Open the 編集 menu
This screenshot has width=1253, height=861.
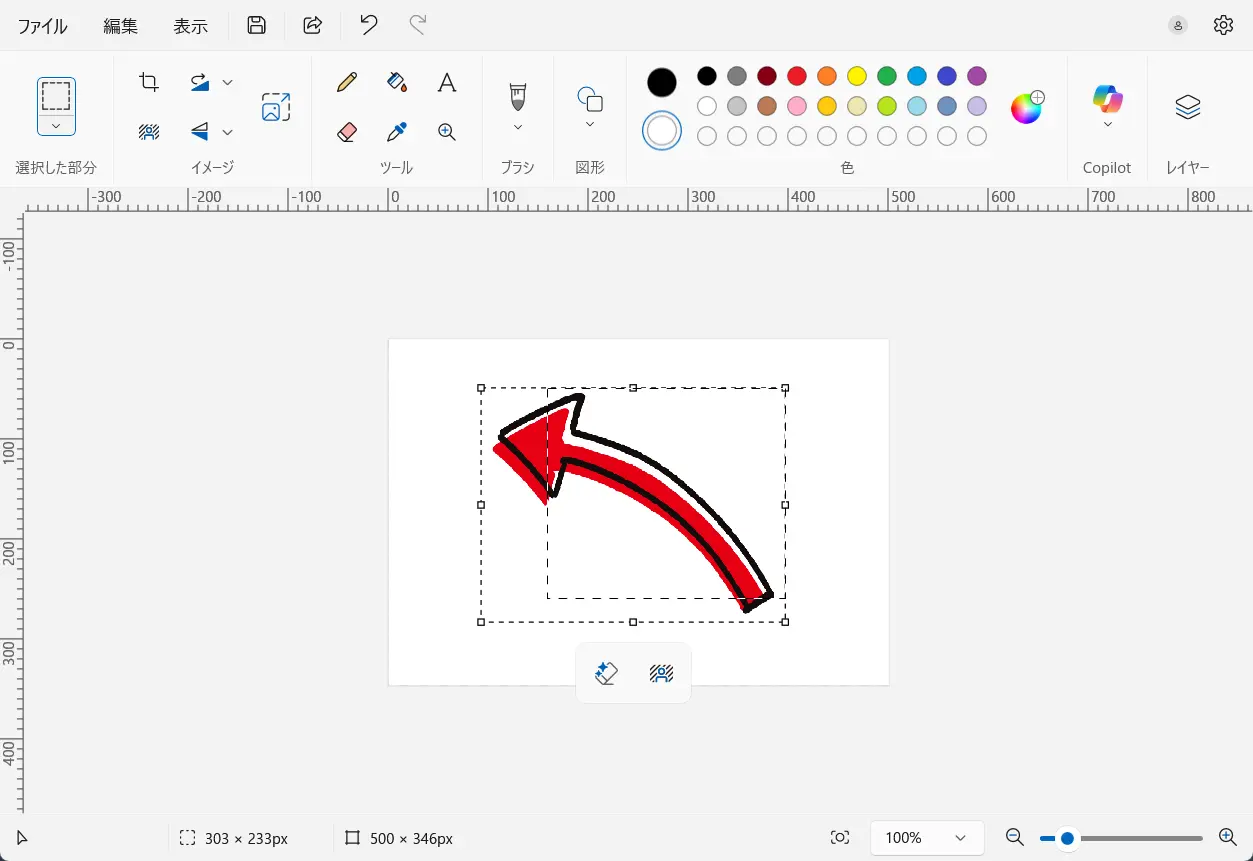pos(121,27)
